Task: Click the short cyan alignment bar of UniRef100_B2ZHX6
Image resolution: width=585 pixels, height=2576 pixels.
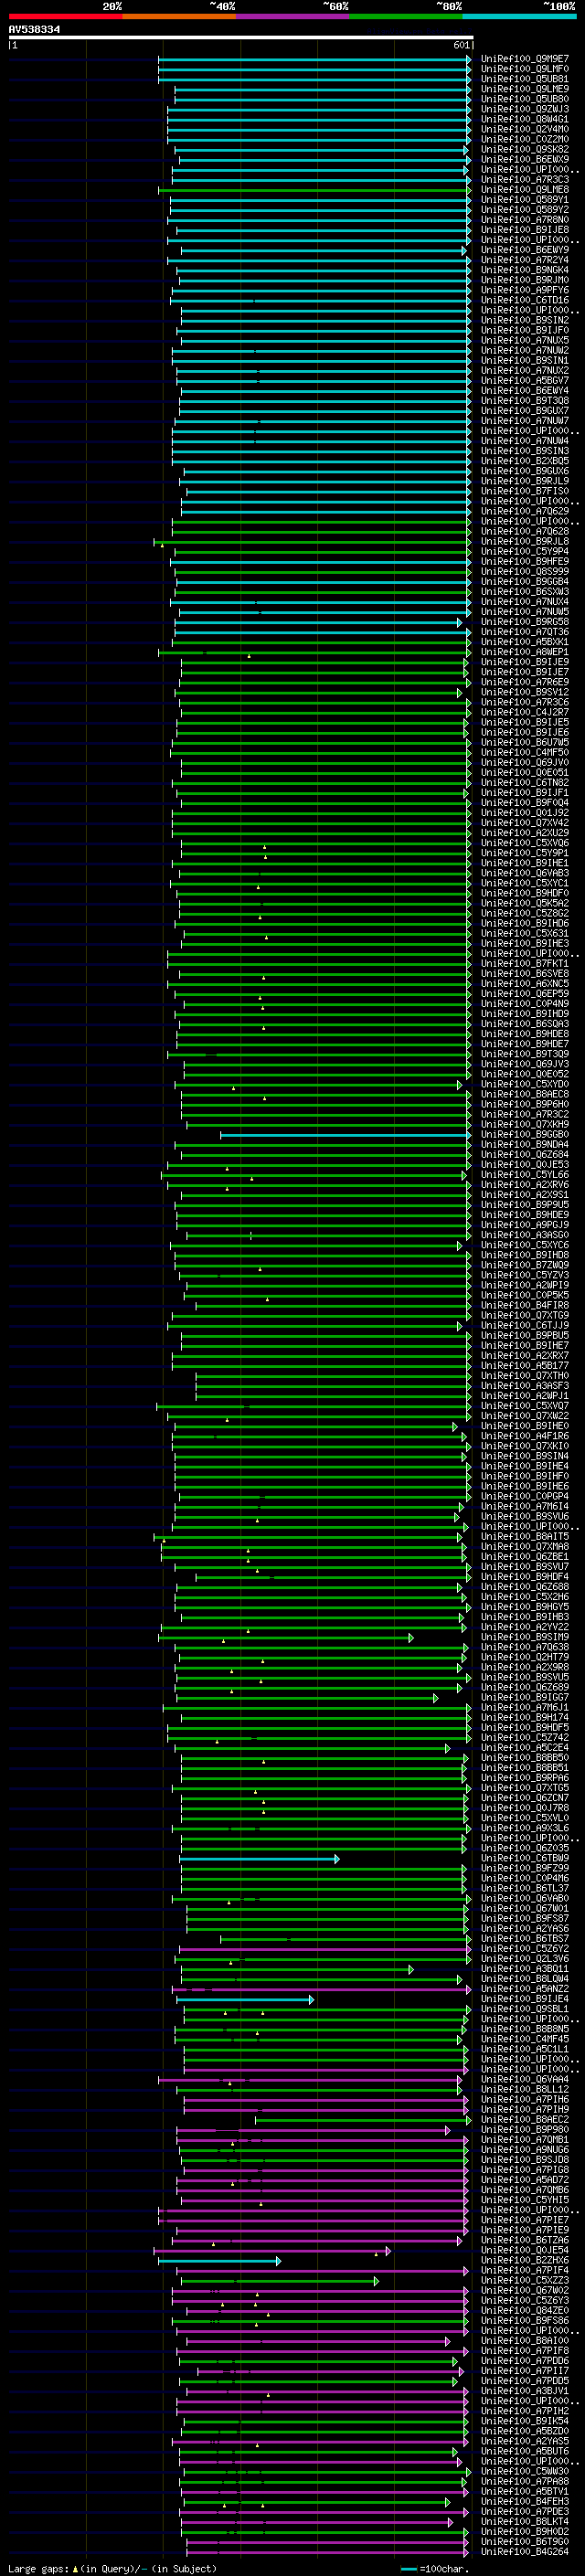Action: tap(219, 2260)
